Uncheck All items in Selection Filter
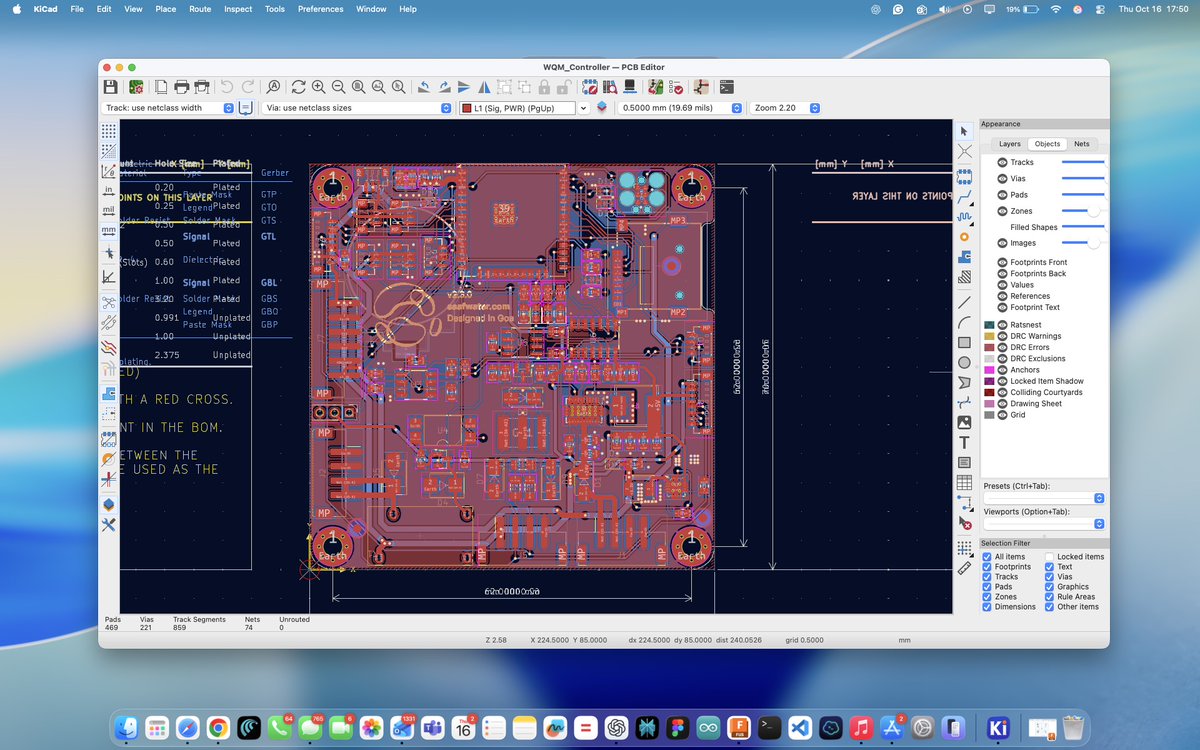 tap(987, 557)
